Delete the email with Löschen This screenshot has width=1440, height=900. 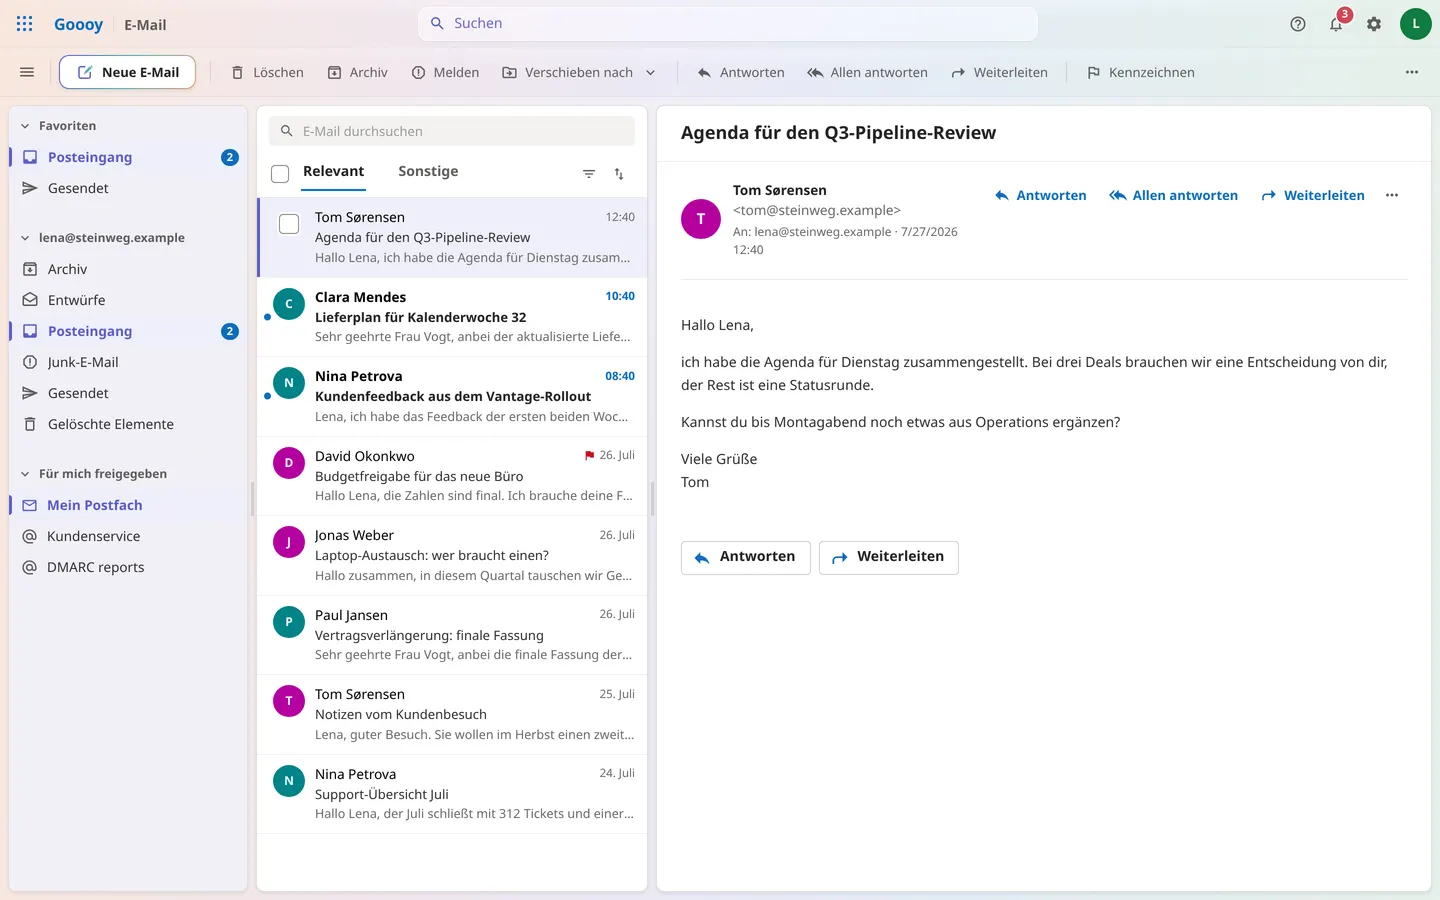[267, 72]
